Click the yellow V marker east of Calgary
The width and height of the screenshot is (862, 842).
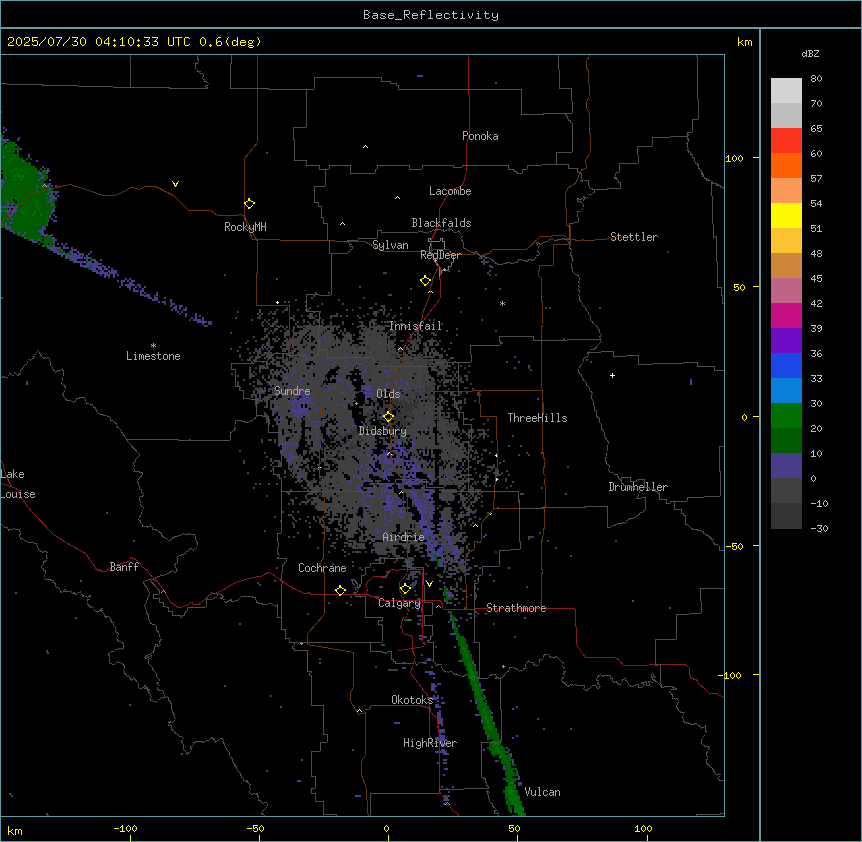point(429,584)
